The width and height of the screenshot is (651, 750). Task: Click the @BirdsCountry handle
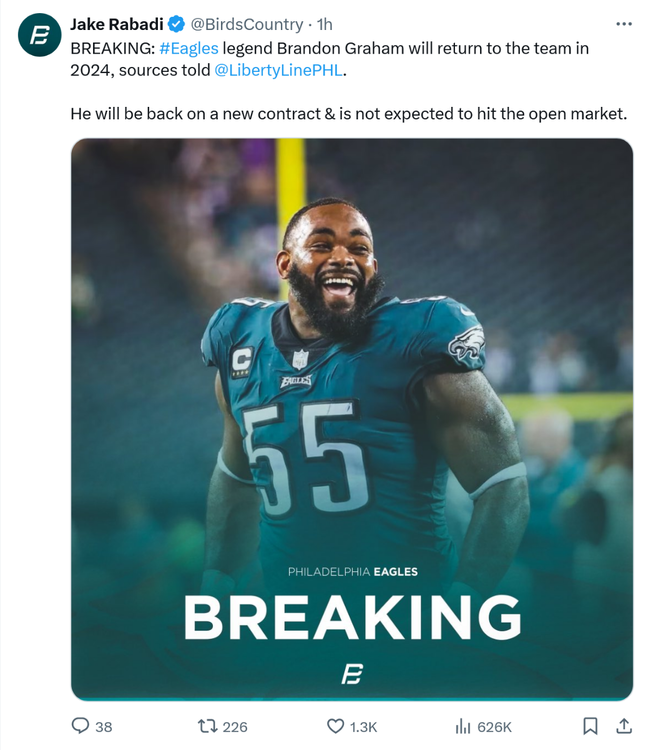(x=247, y=24)
